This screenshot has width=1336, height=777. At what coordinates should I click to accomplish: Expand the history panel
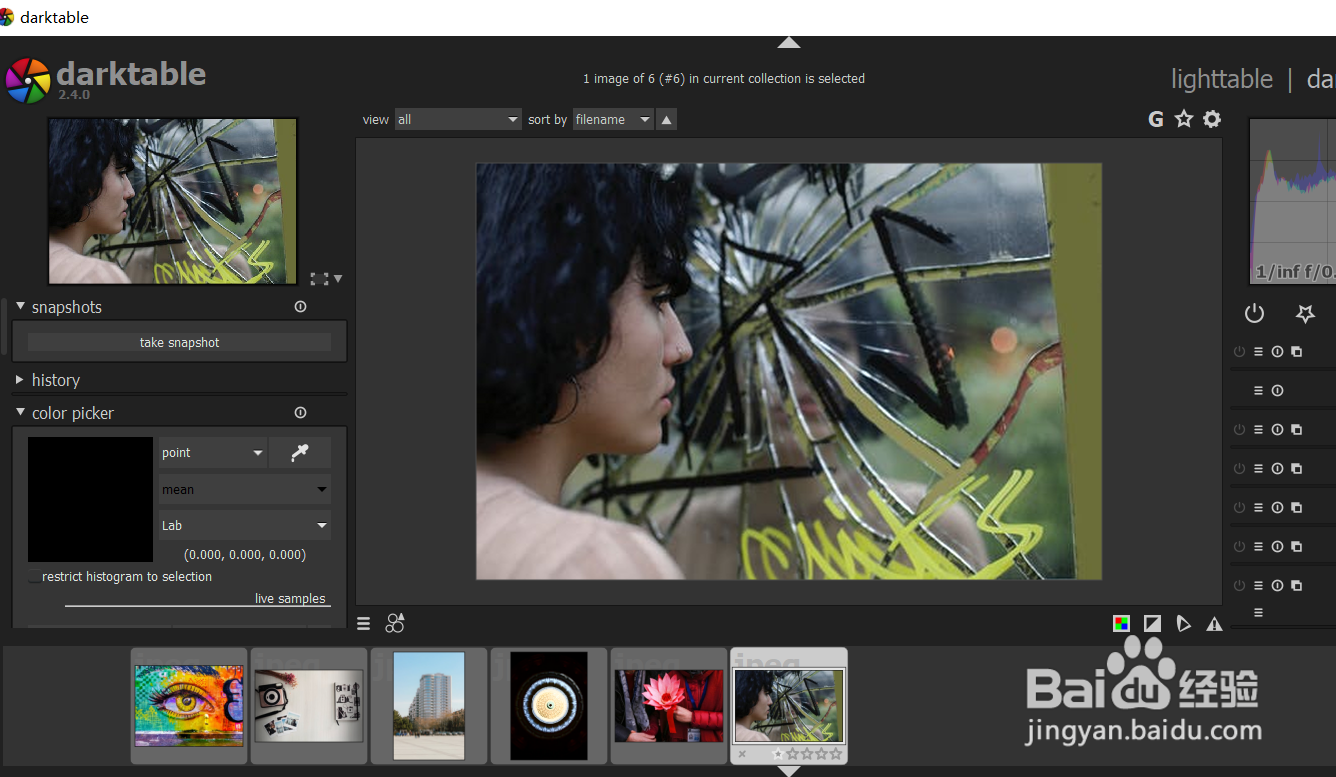click(20, 380)
